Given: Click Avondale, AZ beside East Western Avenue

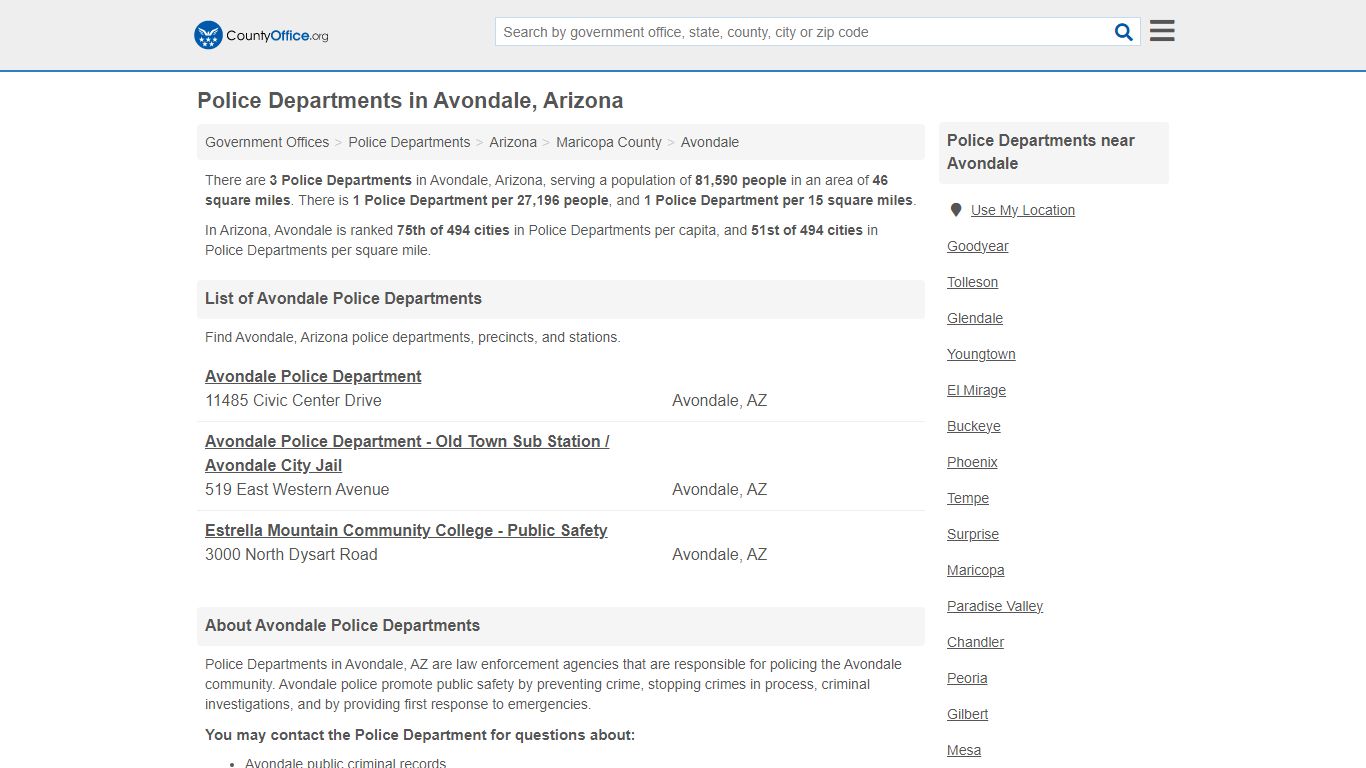Looking at the screenshot, I should coord(720,489).
